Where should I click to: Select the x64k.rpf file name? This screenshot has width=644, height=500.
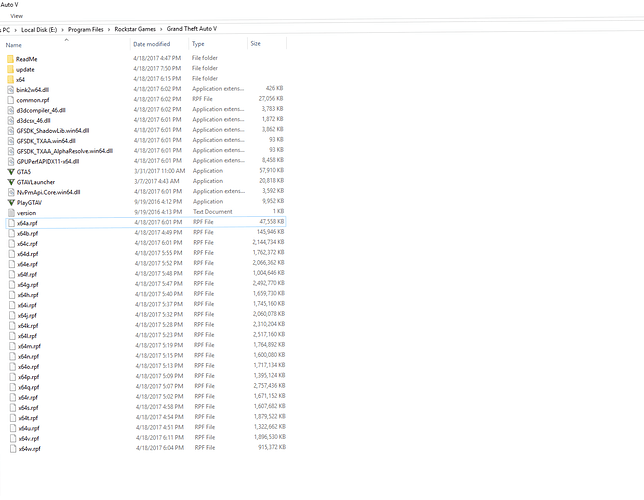click(28, 326)
